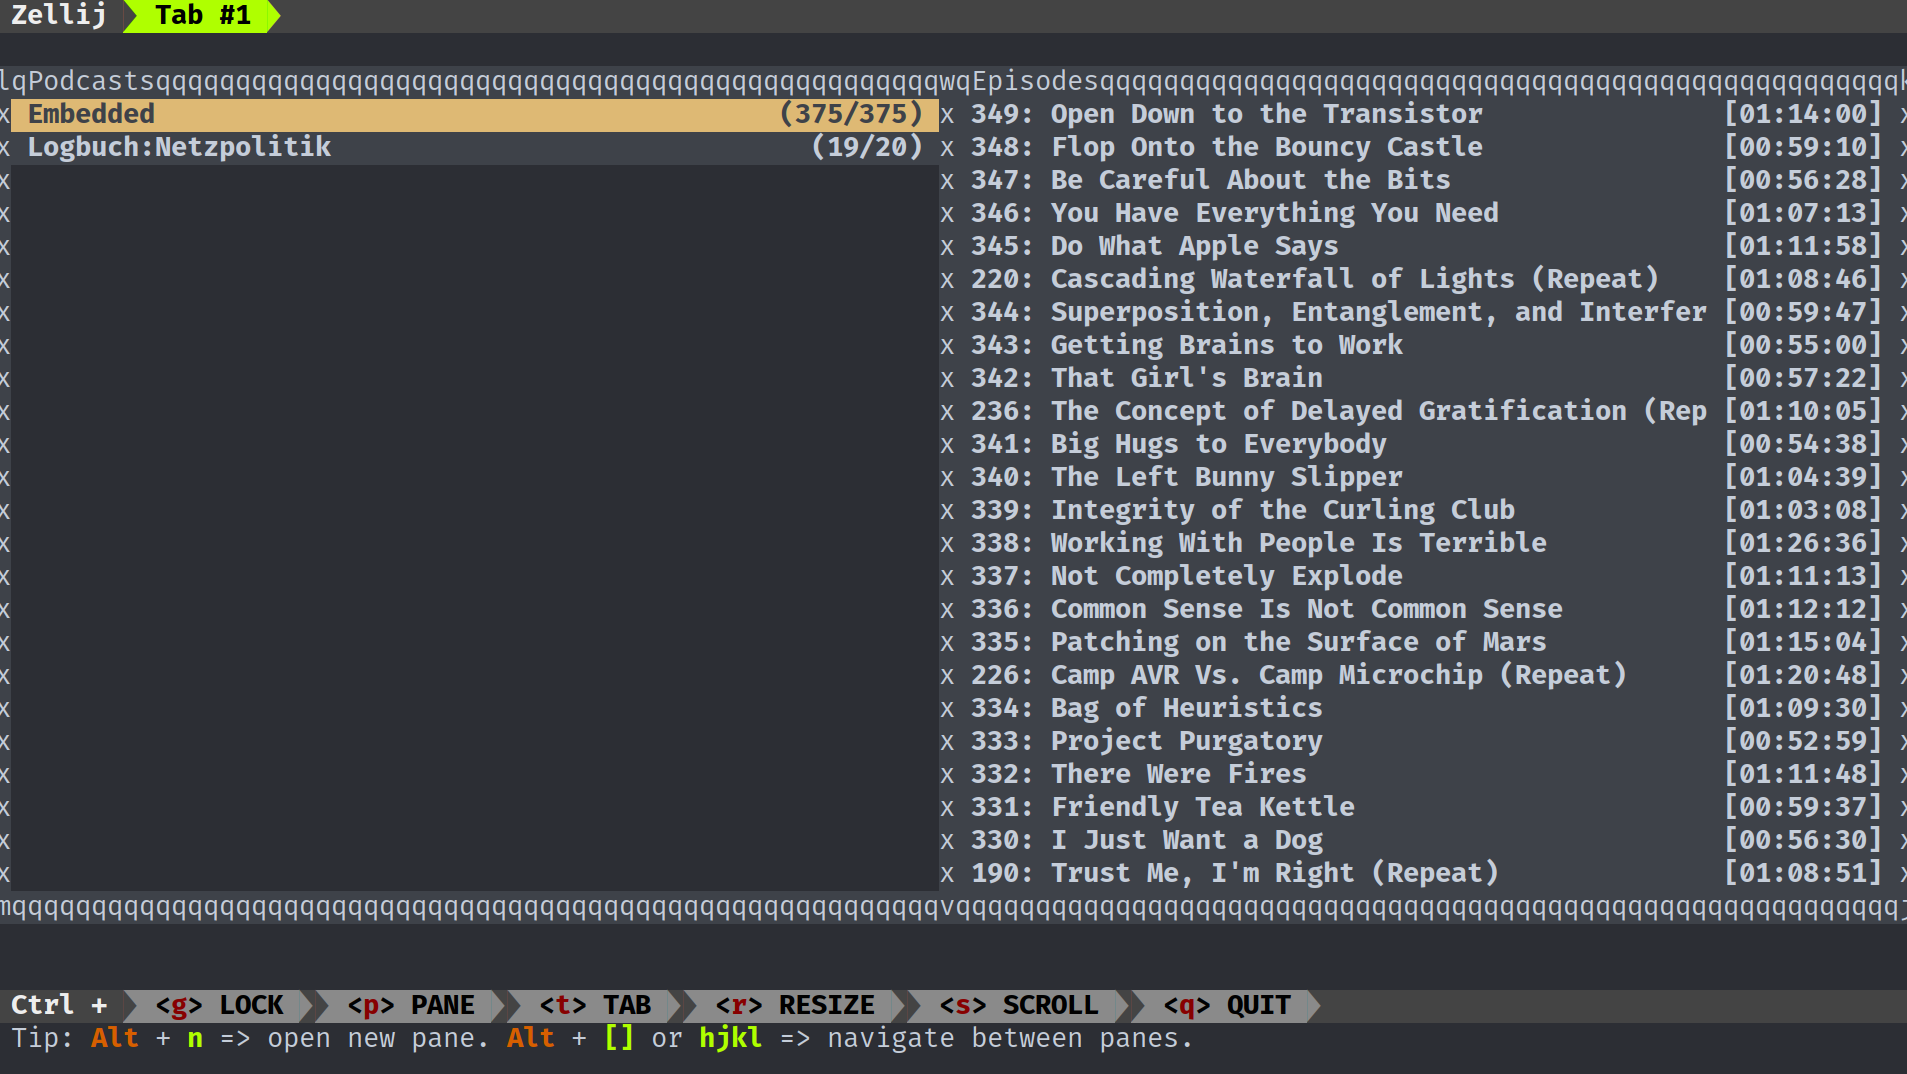Click the RESIZE mode button
This screenshot has width=1907, height=1074.
point(795,1005)
